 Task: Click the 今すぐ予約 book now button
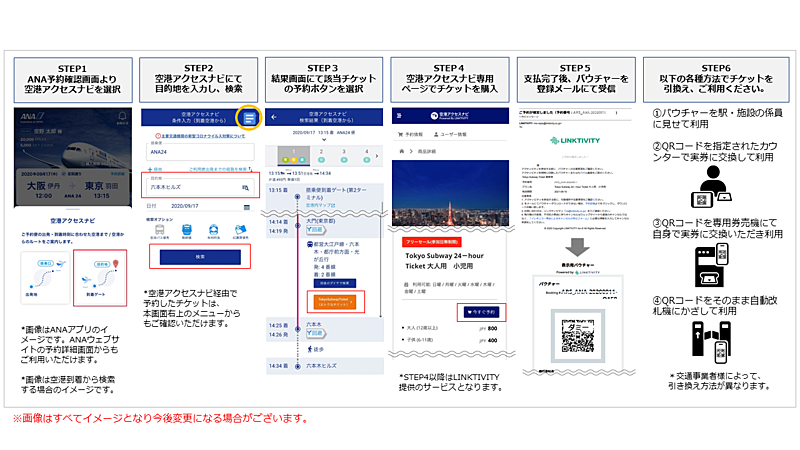point(482,312)
